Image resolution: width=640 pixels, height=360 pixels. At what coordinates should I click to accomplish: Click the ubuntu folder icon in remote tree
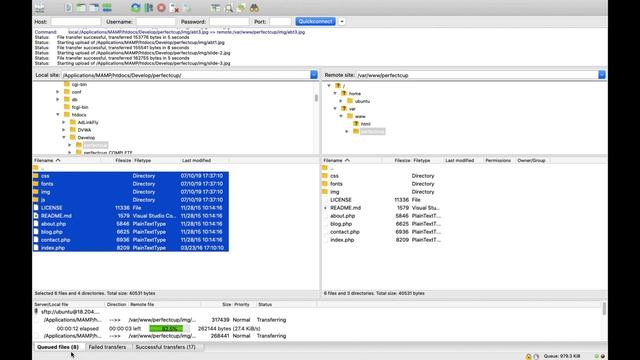pyautogui.click(x=350, y=101)
